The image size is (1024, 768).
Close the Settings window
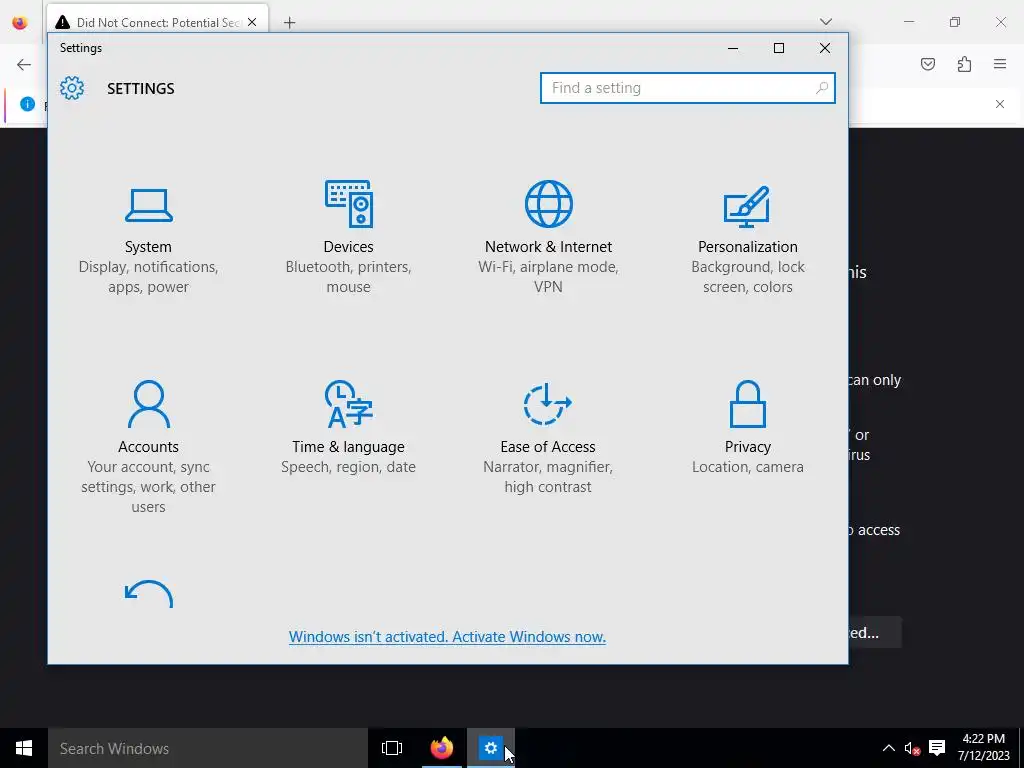pos(825,48)
